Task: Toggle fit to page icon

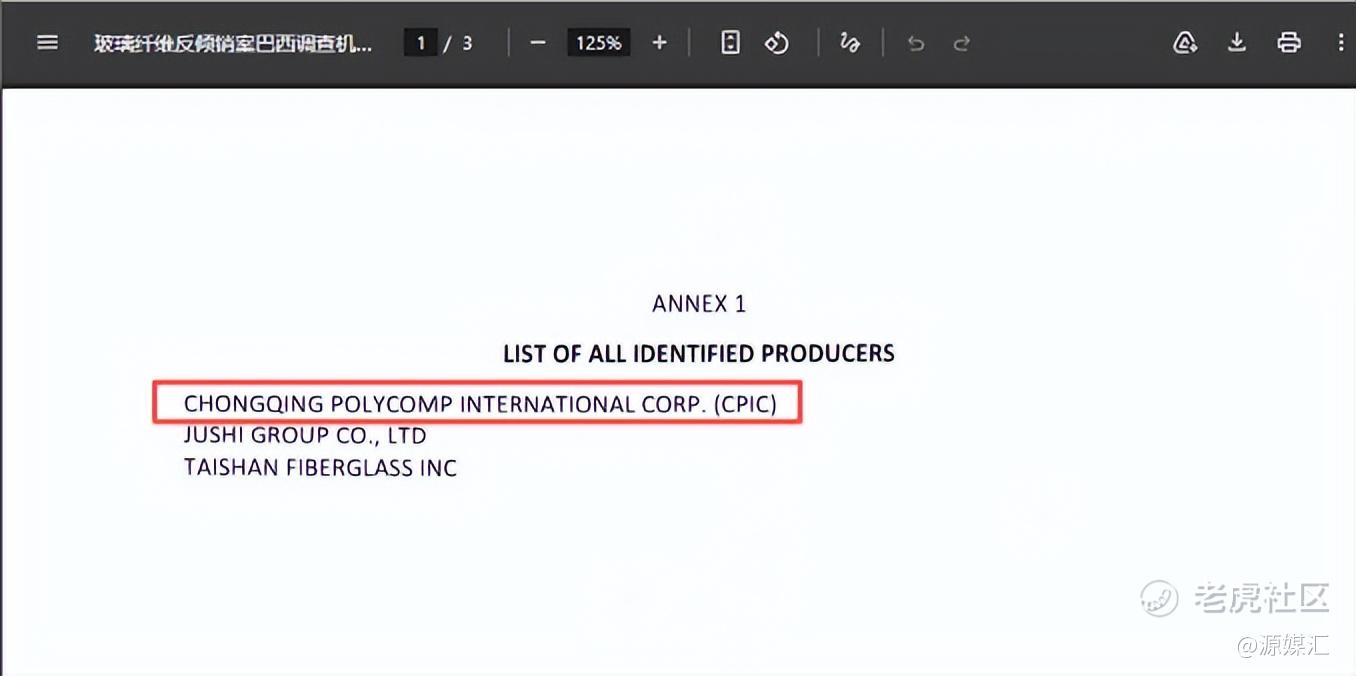Action: pyautogui.click(x=731, y=43)
